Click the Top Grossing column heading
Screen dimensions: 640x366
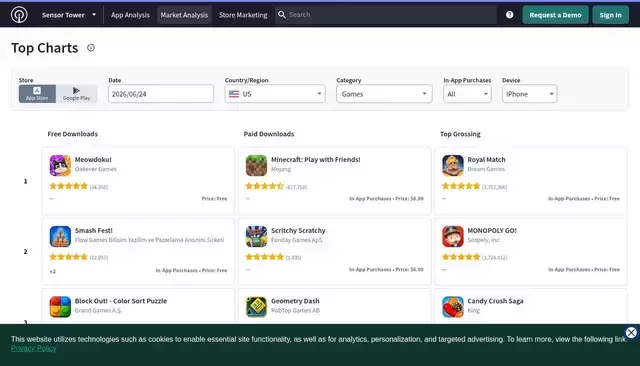pyautogui.click(x=460, y=134)
